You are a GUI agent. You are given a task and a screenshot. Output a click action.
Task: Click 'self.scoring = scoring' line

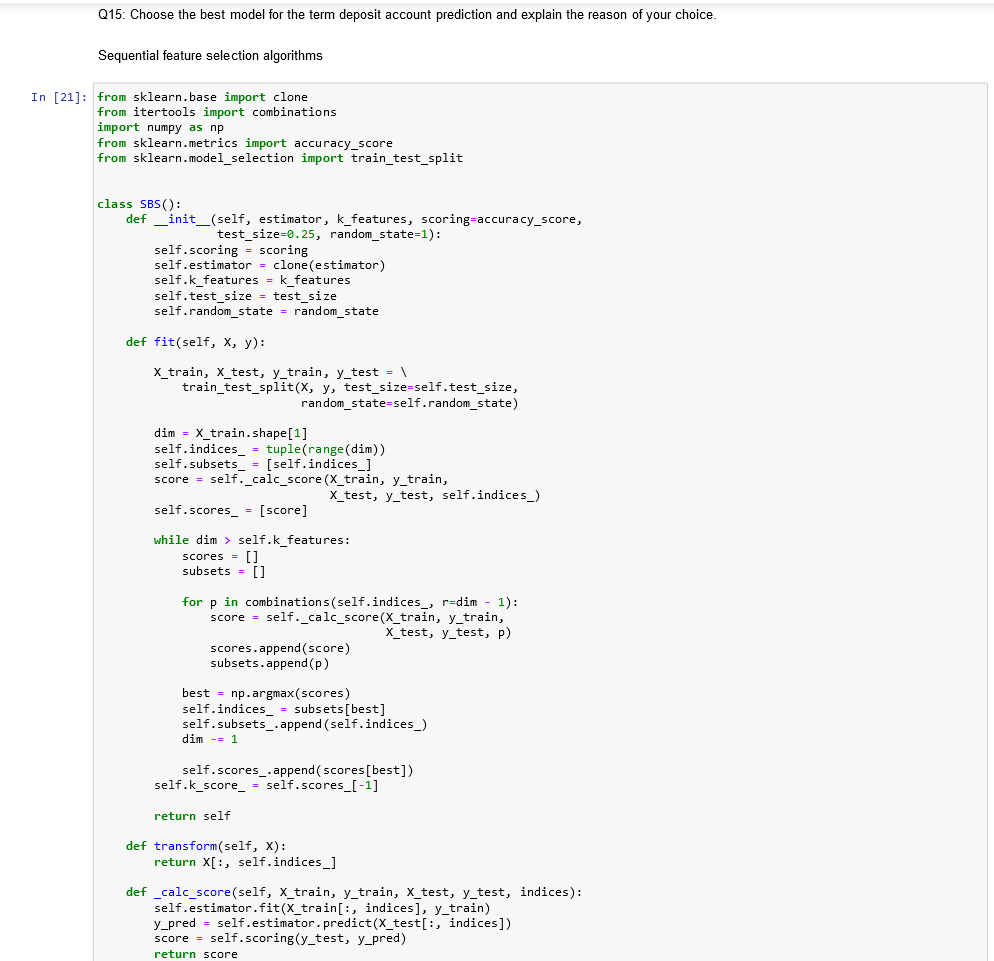[231, 250]
